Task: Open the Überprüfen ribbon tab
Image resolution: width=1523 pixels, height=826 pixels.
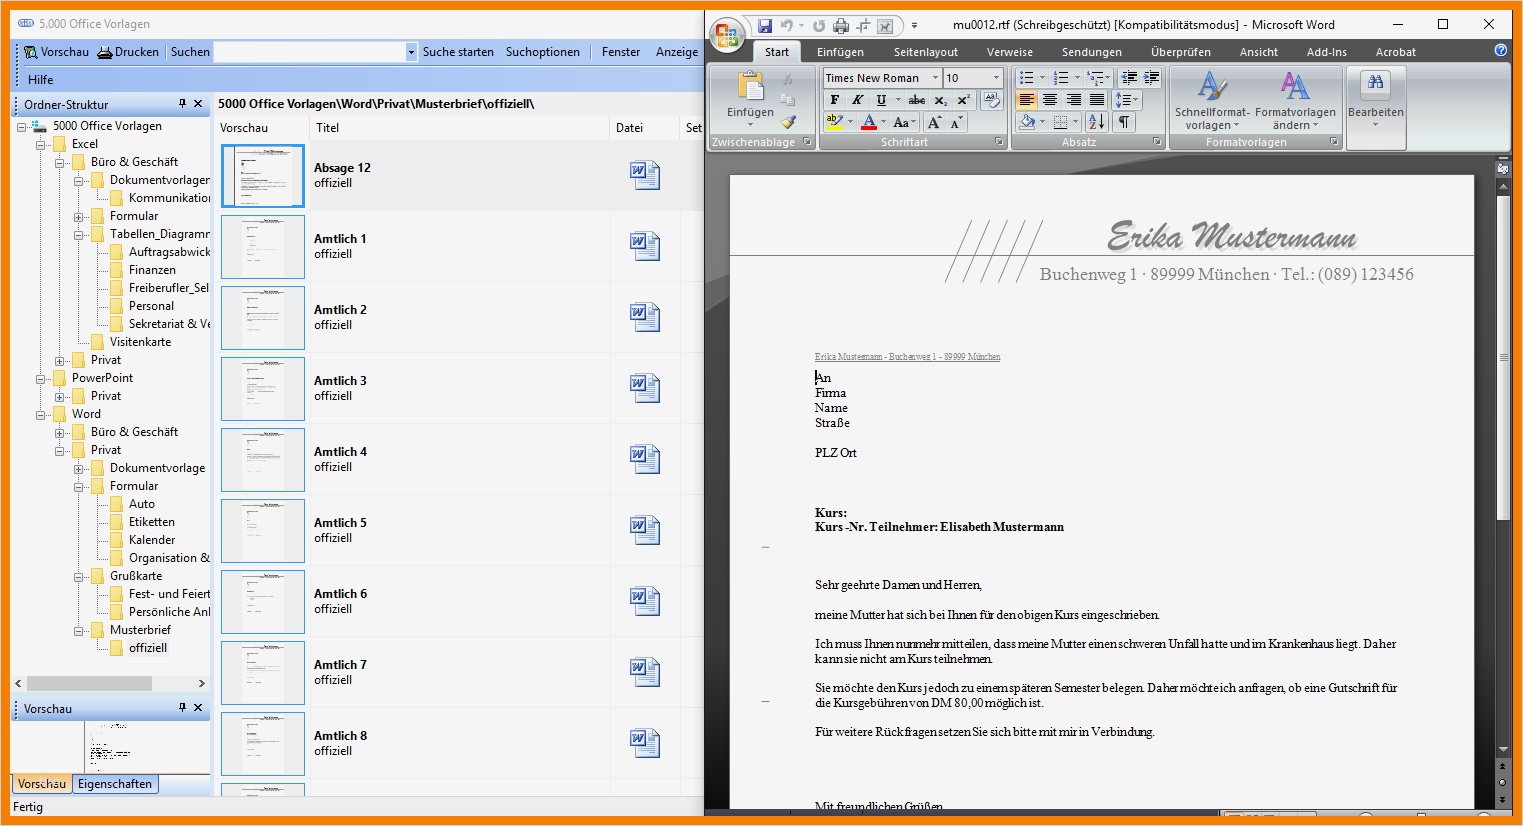Action: coord(1180,52)
